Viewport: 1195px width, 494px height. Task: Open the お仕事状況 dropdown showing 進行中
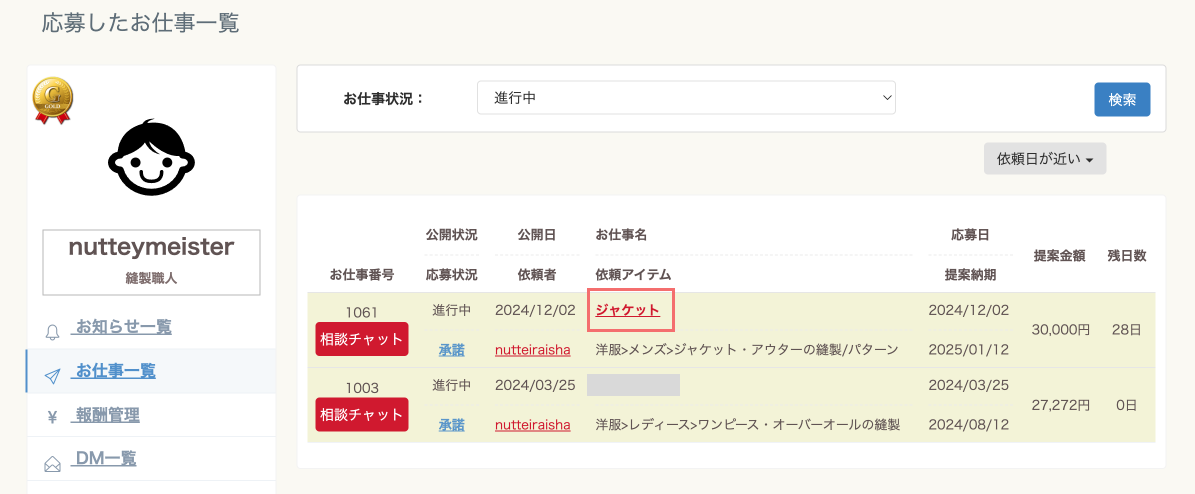click(686, 98)
